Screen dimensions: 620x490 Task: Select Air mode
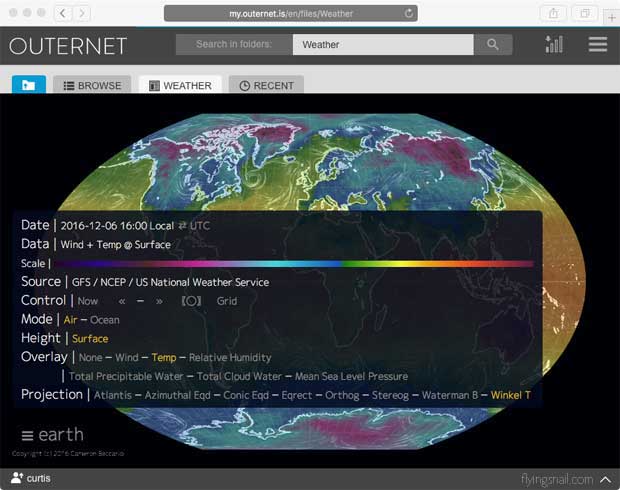coord(70,320)
